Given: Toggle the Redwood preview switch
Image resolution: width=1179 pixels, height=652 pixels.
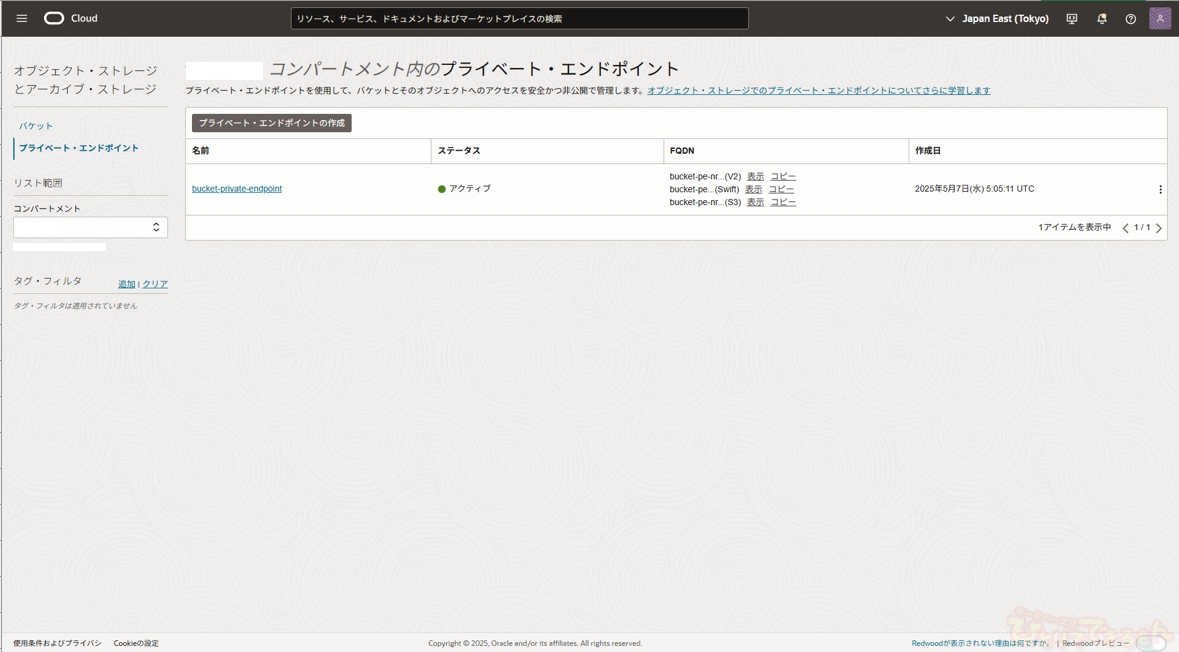Looking at the screenshot, I should coord(1150,643).
